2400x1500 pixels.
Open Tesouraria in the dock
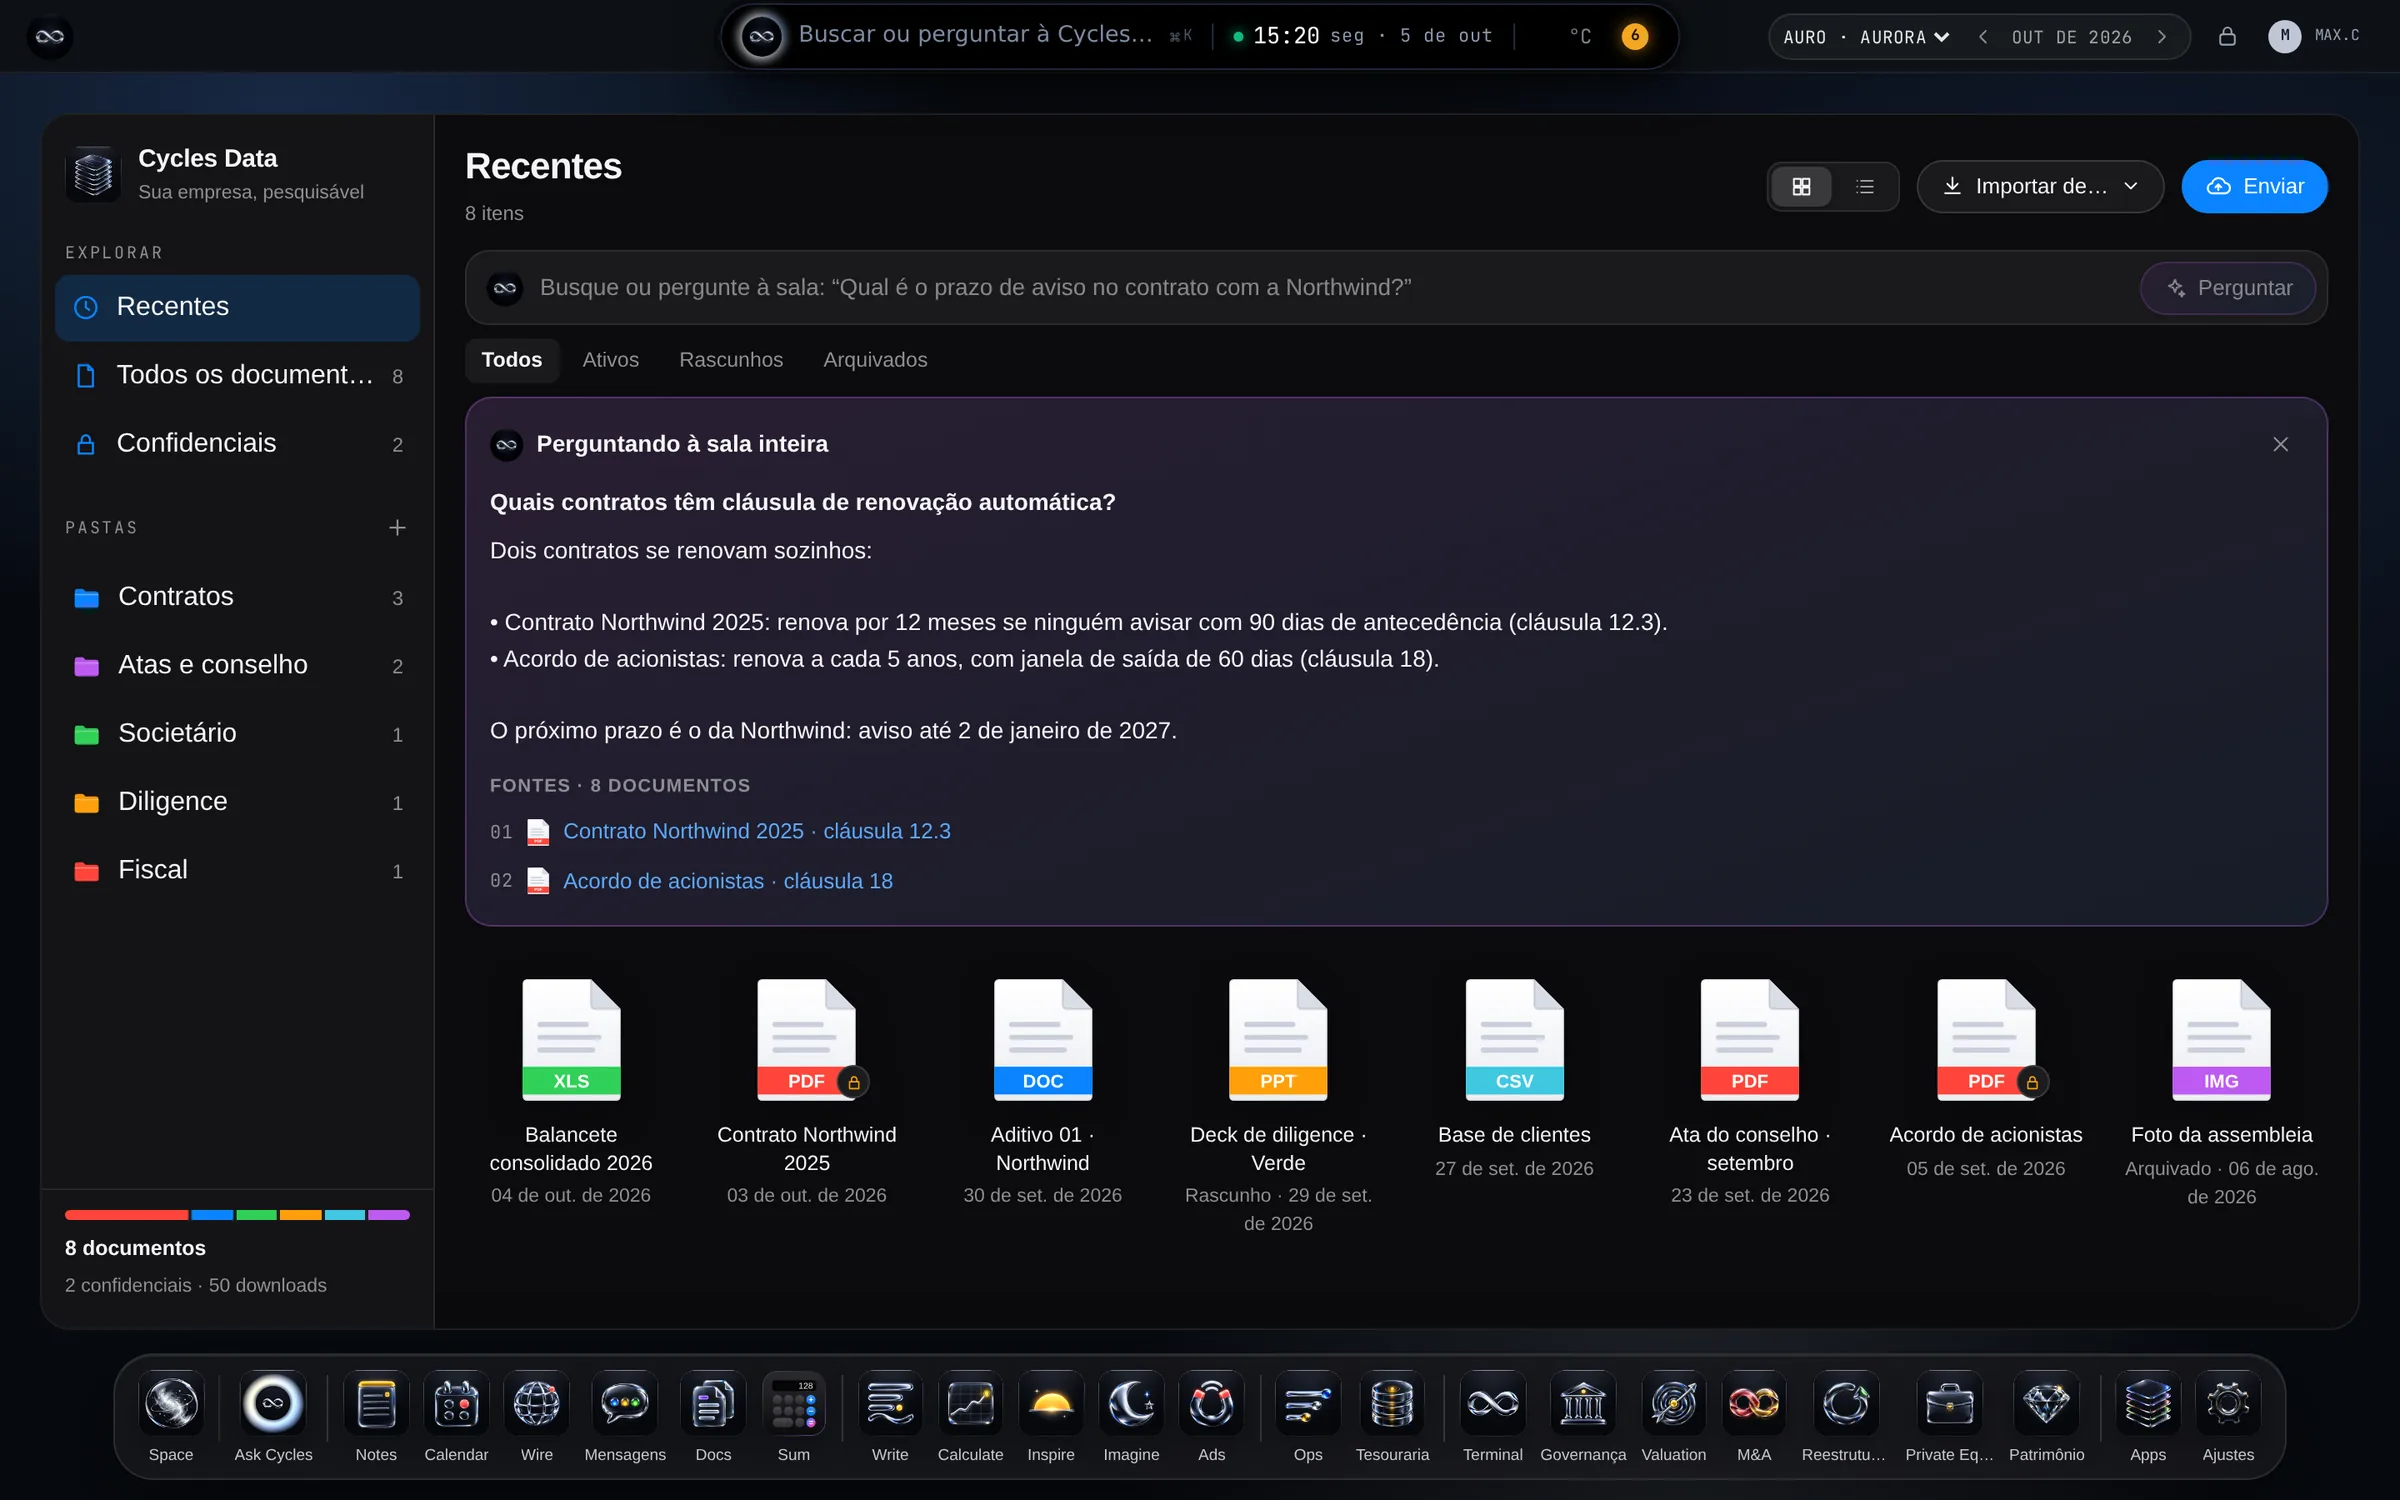[1392, 1415]
